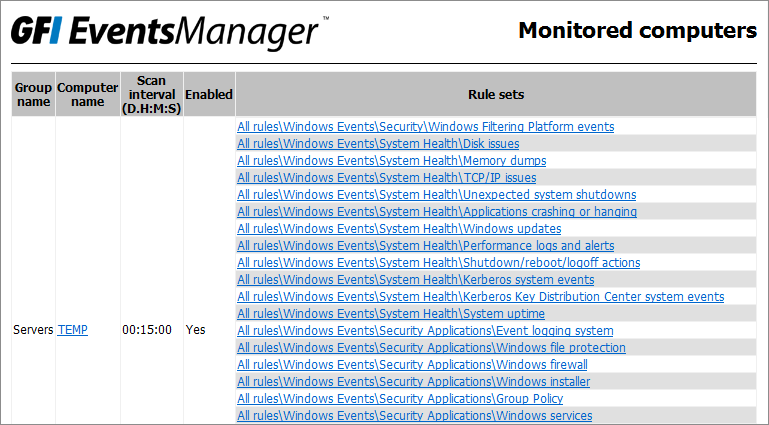769x425 pixels.
Task: Open Performance logs and alerts link
Action: (x=426, y=246)
